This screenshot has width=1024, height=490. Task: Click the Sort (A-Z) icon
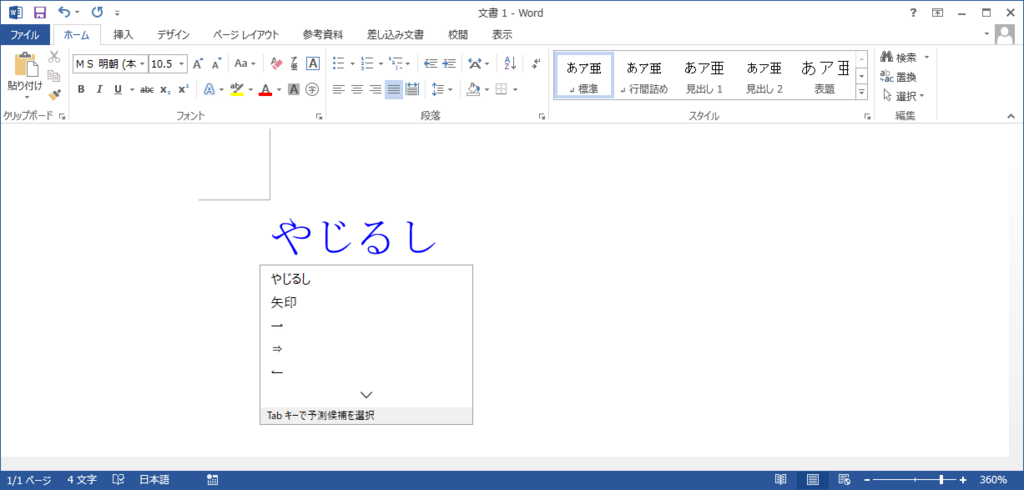(x=510, y=63)
